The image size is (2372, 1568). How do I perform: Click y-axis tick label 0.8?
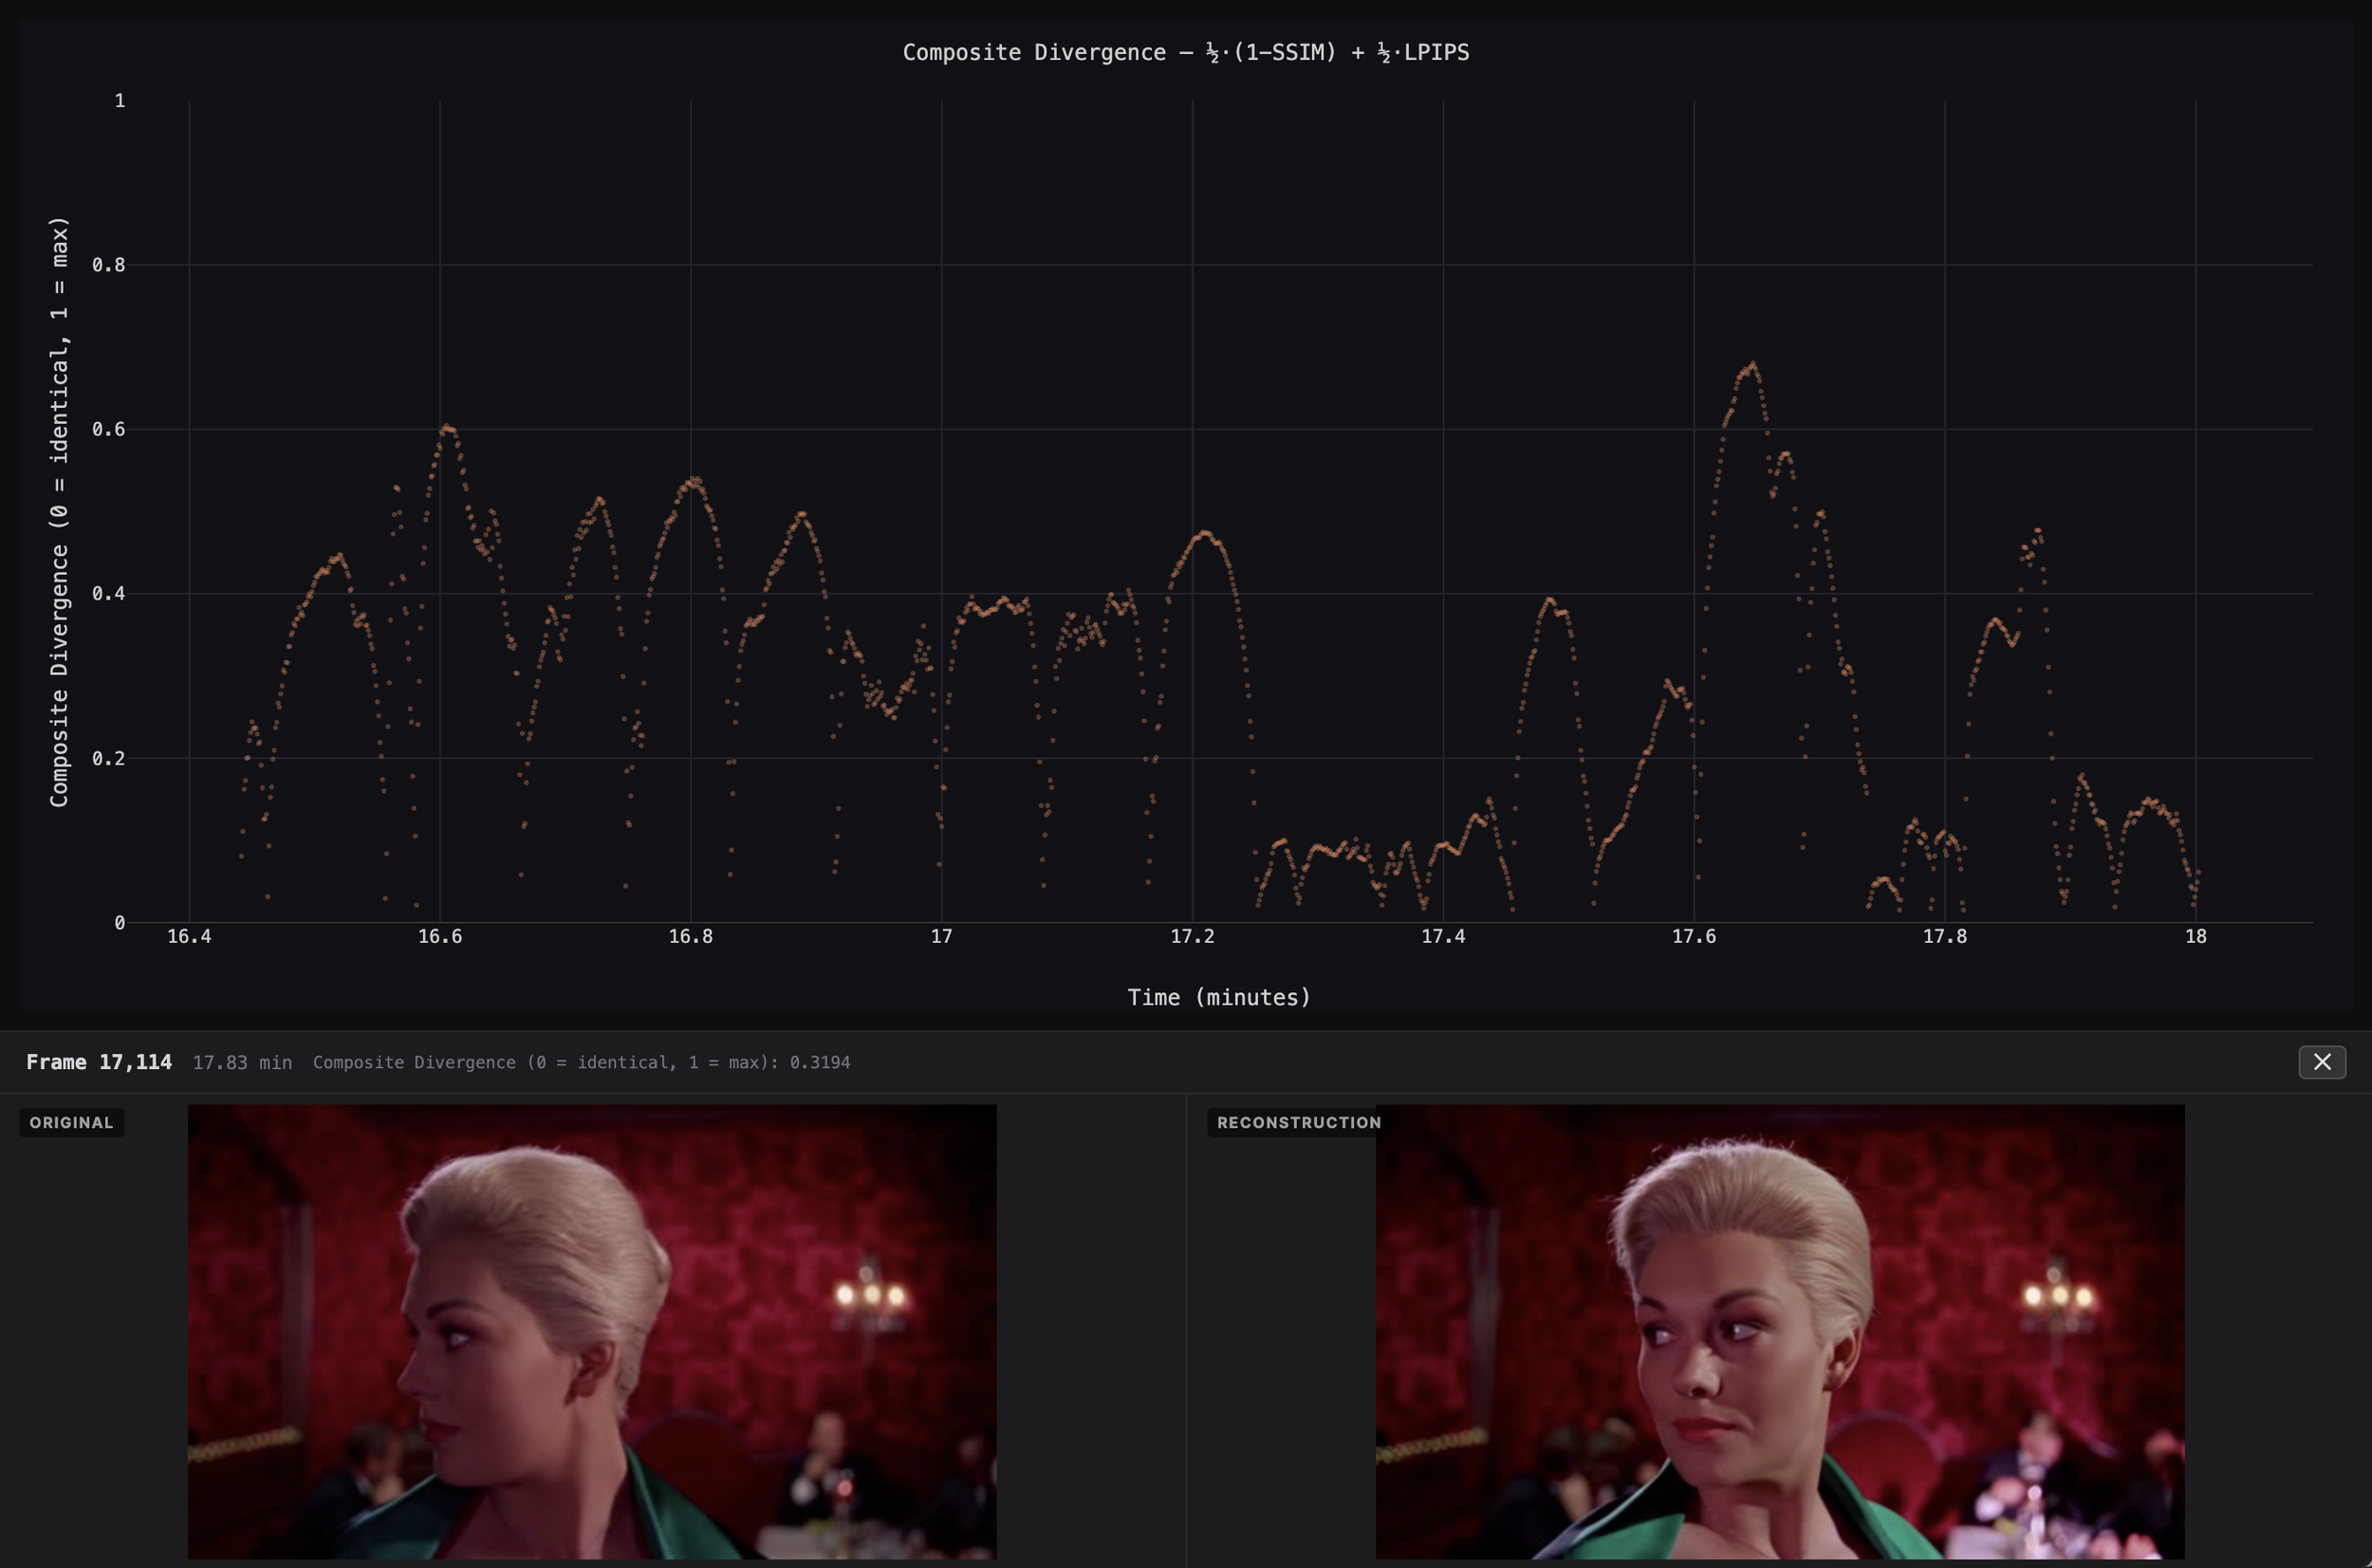[109, 265]
